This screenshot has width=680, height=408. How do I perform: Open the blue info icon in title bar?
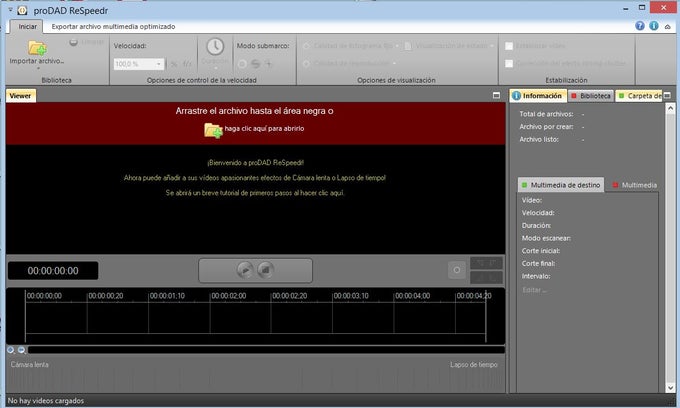click(654, 26)
